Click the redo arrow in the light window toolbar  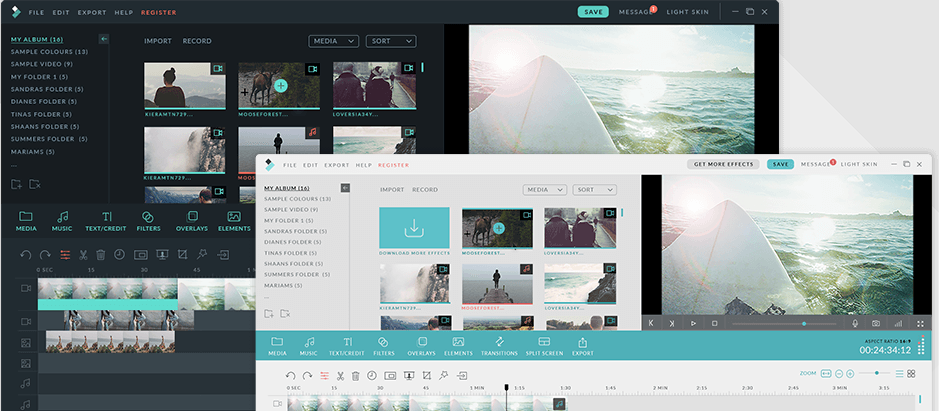click(x=307, y=376)
